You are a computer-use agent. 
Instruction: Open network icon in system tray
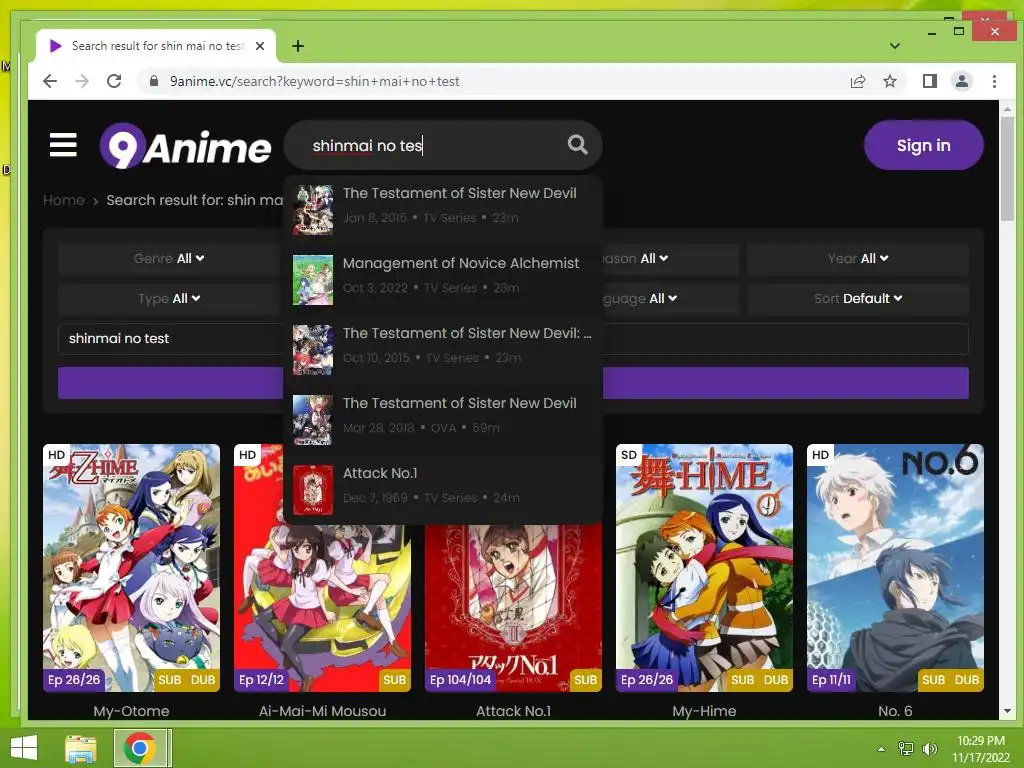906,748
